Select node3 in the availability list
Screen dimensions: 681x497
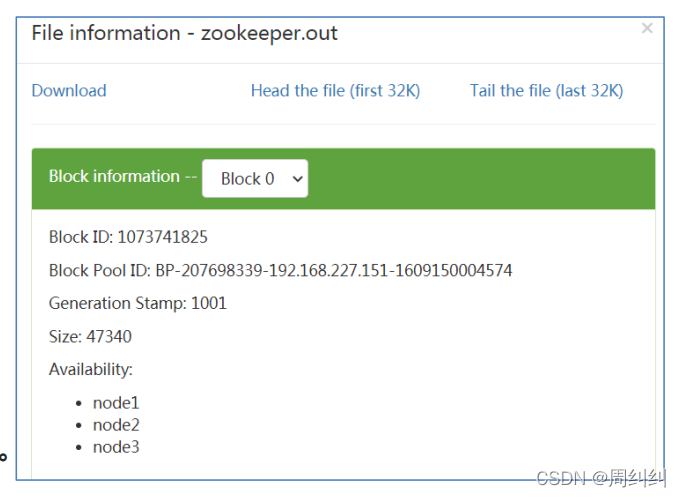[116, 447]
